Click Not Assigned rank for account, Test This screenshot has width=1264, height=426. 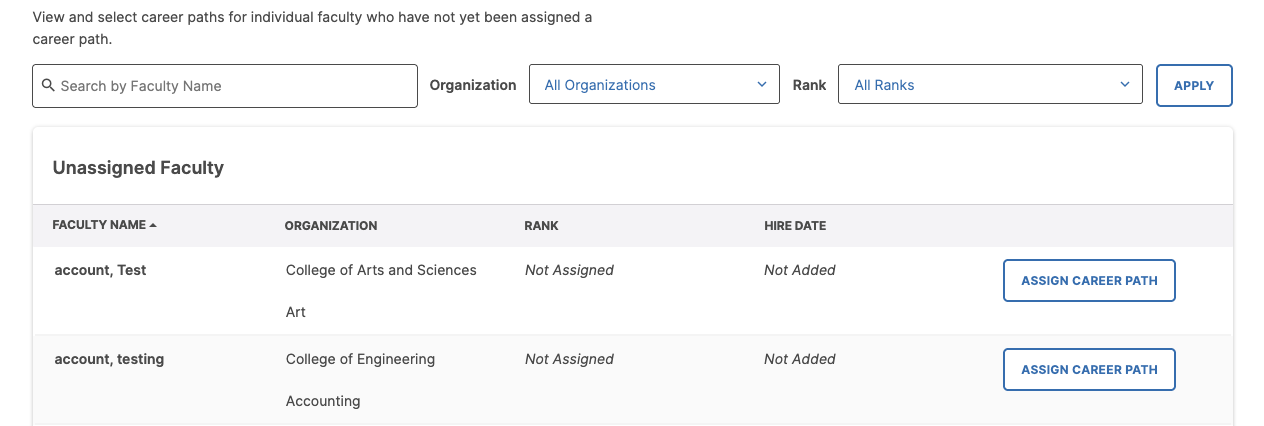(569, 270)
